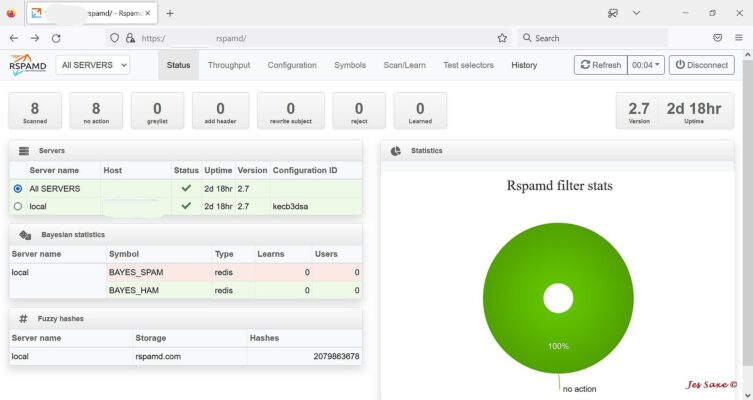Click the hashes value 2079863678
The image size is (753, 400).
[x=336, y=356]
